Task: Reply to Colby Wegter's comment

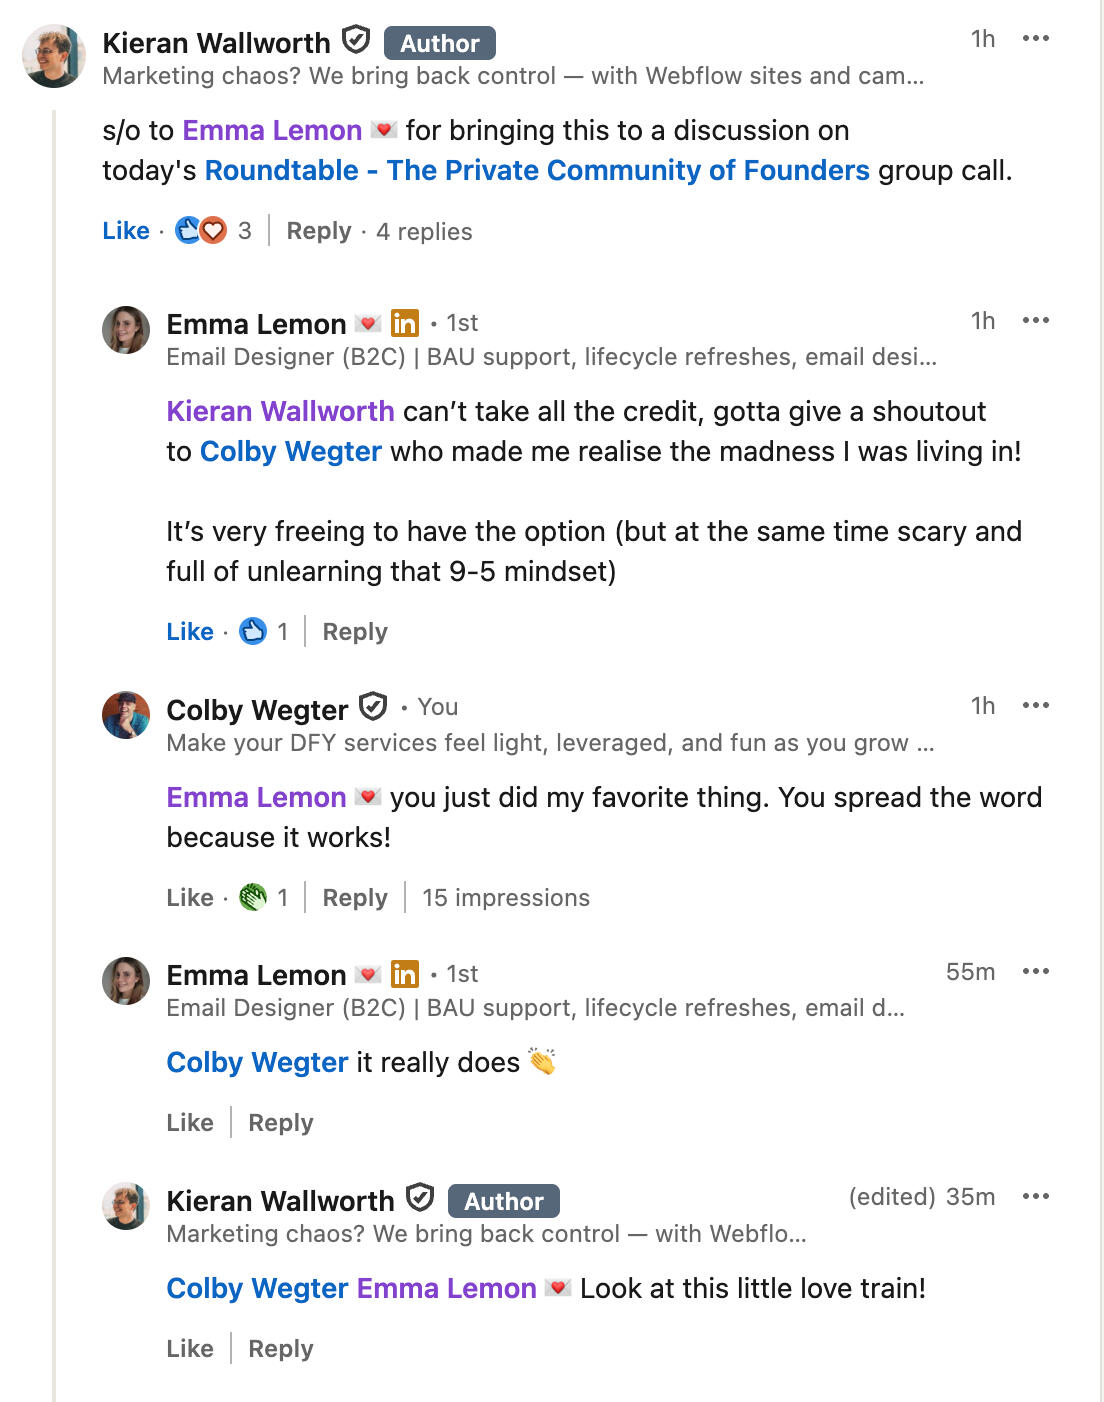Action: (355, 898)
